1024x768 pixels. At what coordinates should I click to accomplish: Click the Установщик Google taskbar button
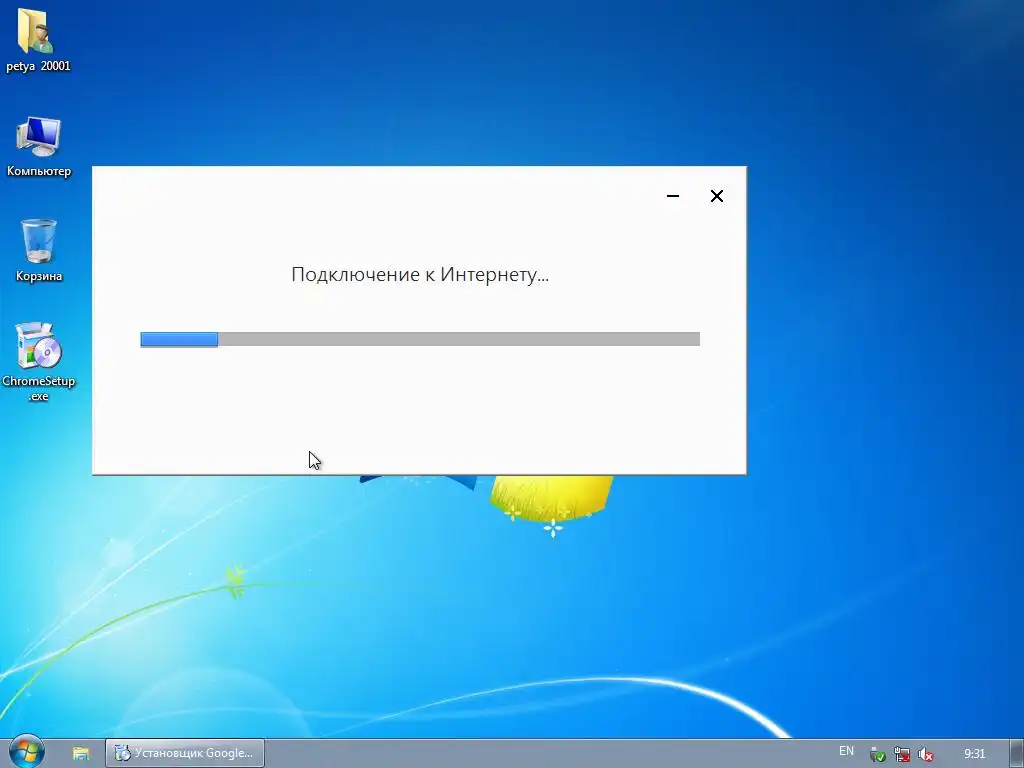pos(185,753)
